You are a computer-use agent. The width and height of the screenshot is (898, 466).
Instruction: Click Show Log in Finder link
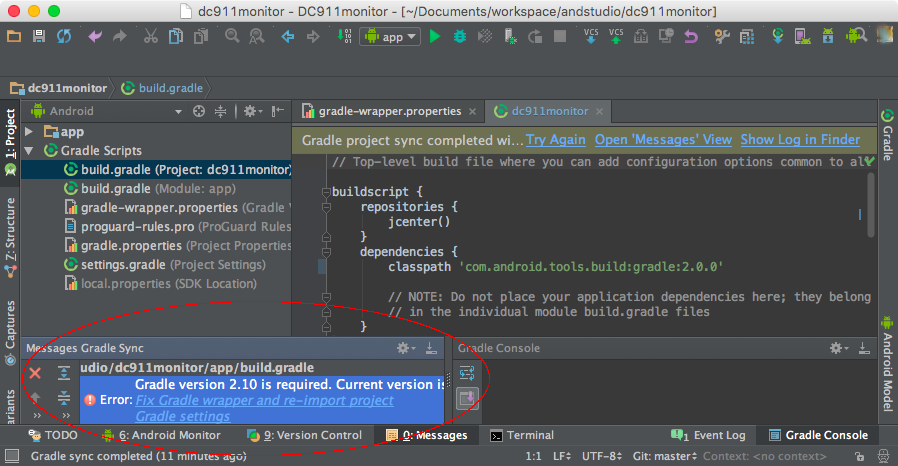(x=800, y=140)
